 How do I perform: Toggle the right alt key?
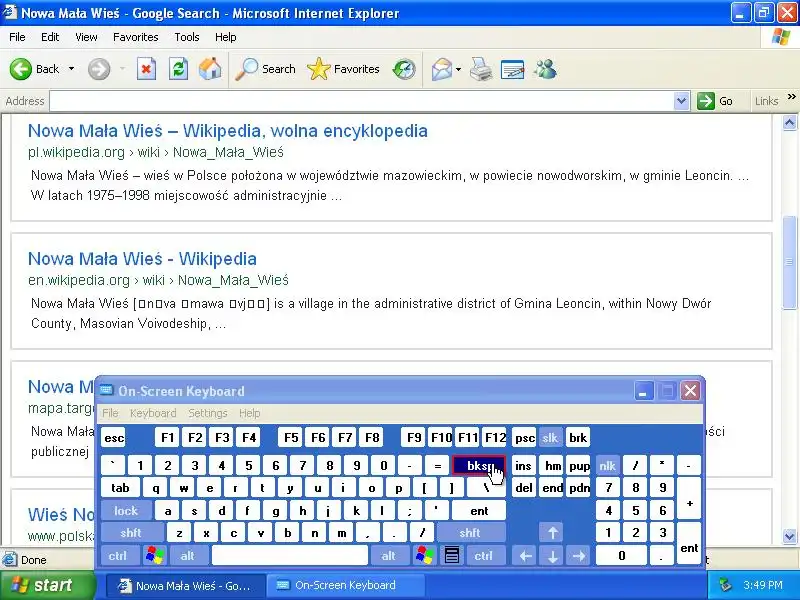[389, 555]
